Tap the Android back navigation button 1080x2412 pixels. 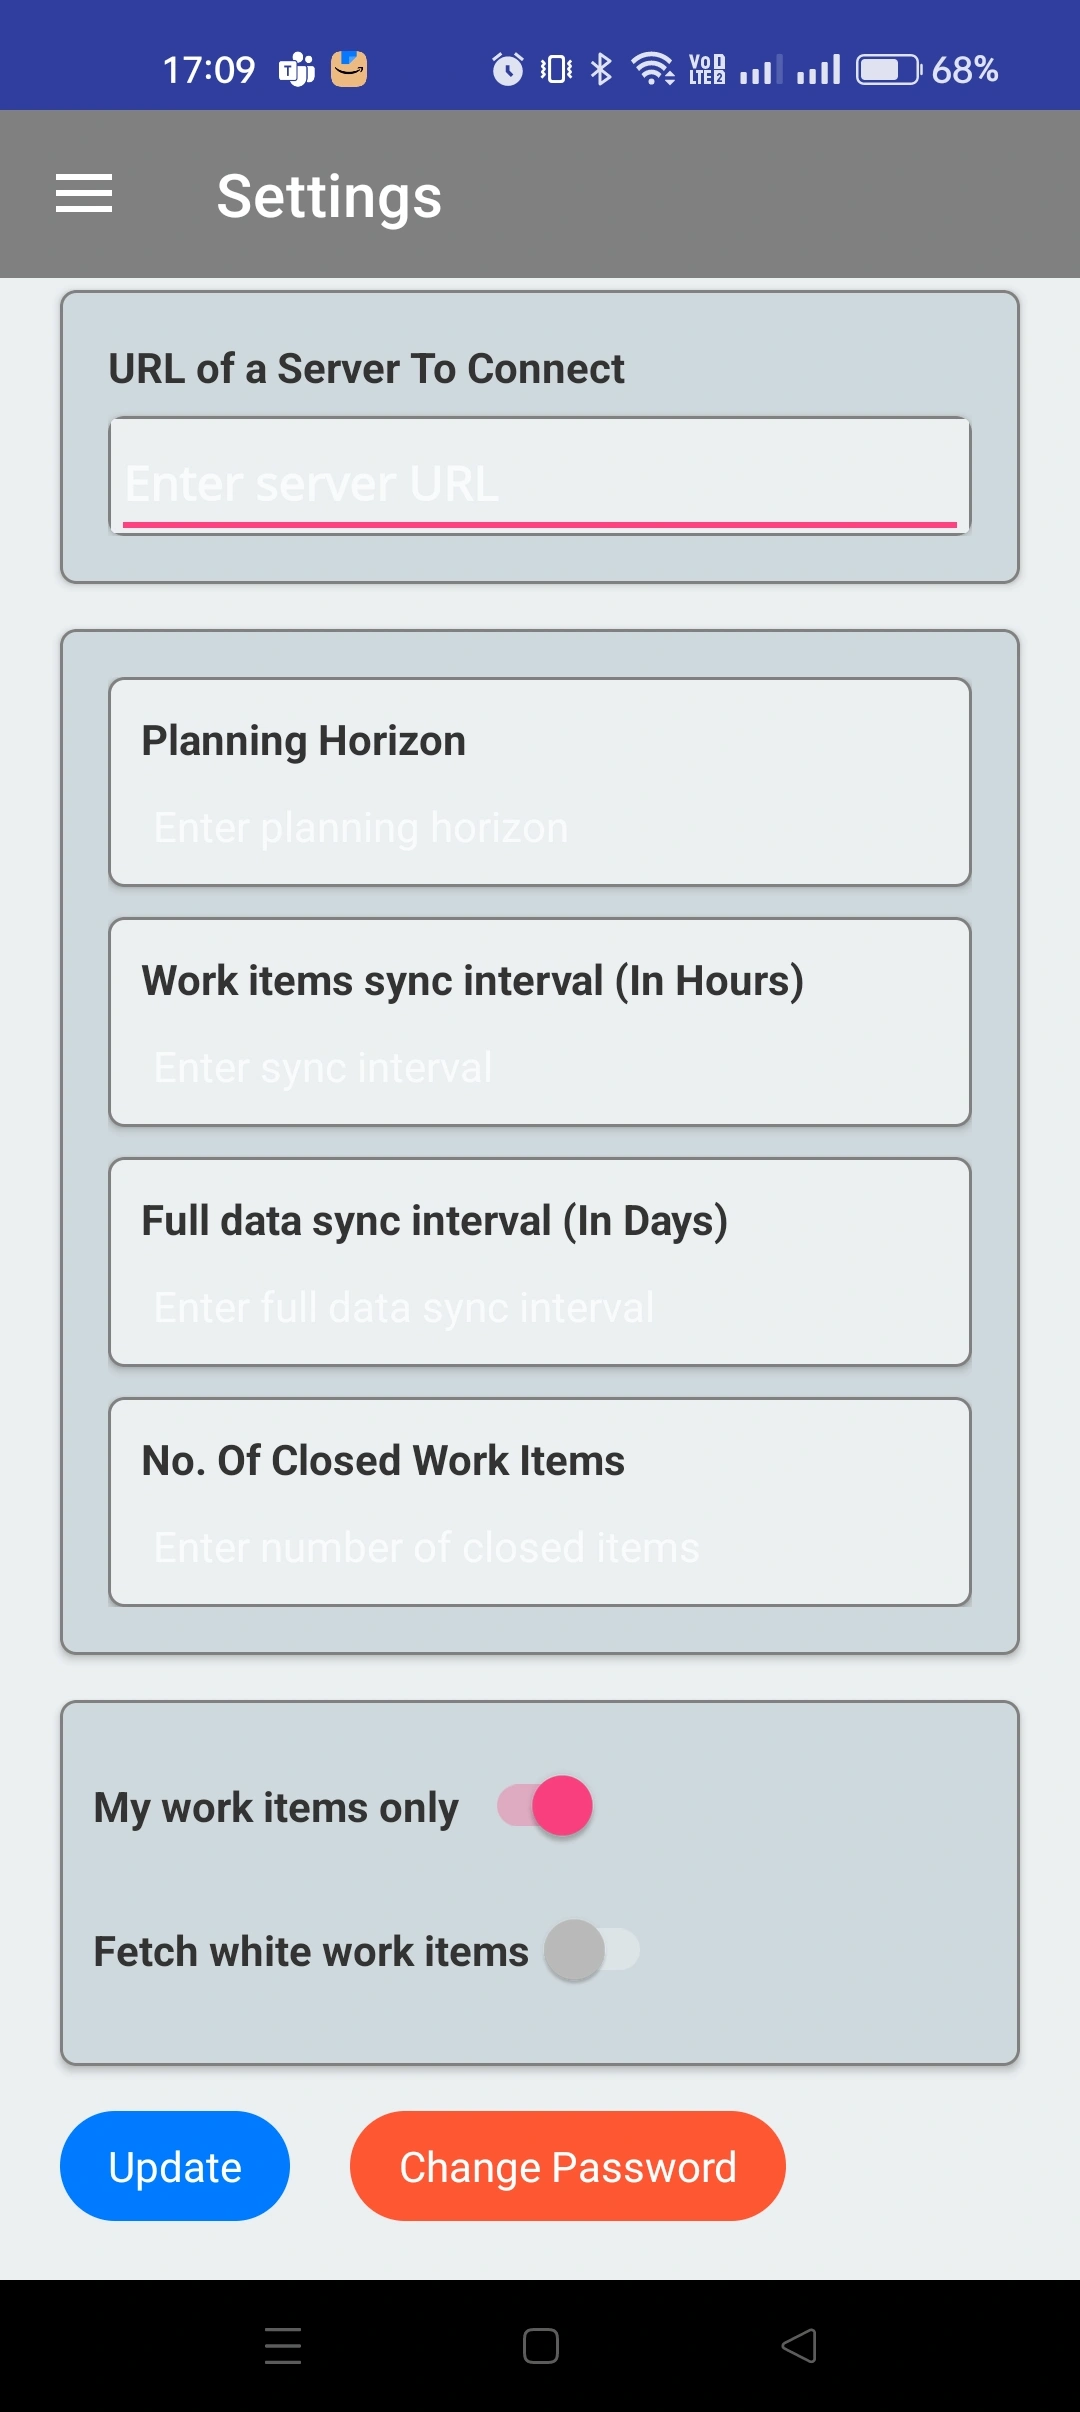click(798, 2345)
